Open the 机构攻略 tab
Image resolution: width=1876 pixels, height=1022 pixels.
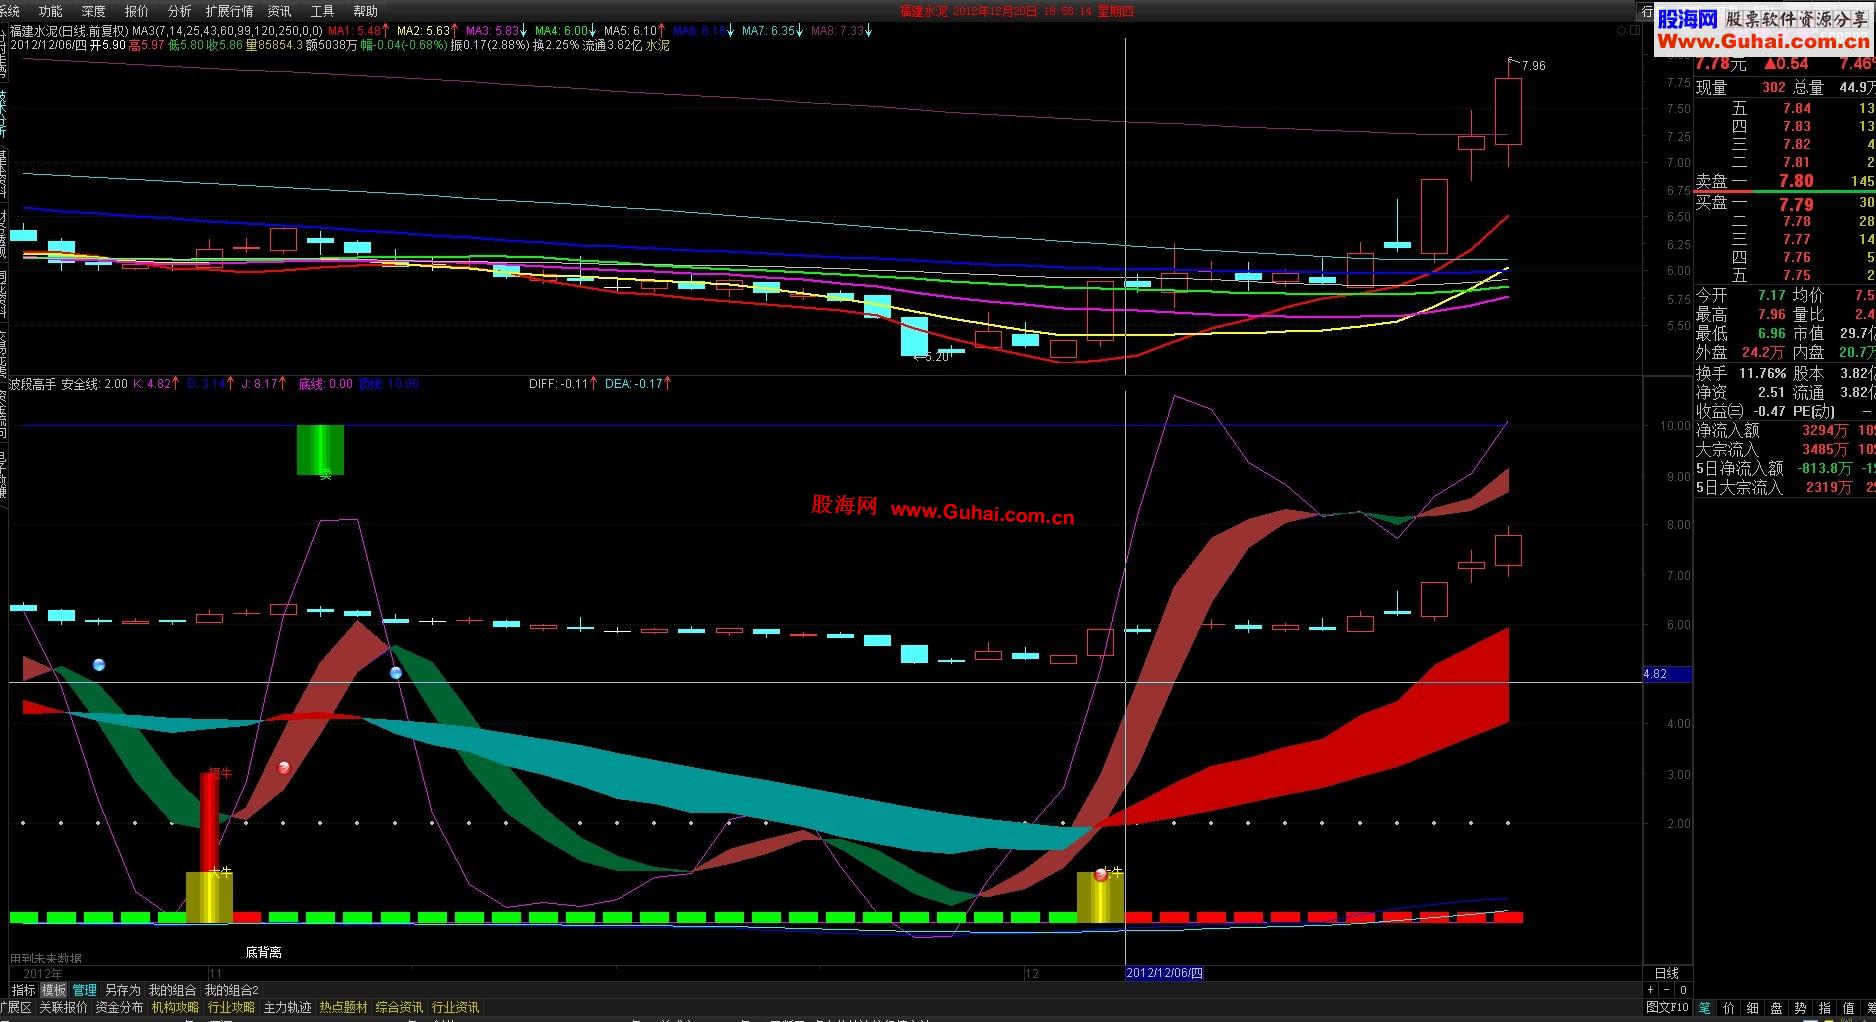175,1007
